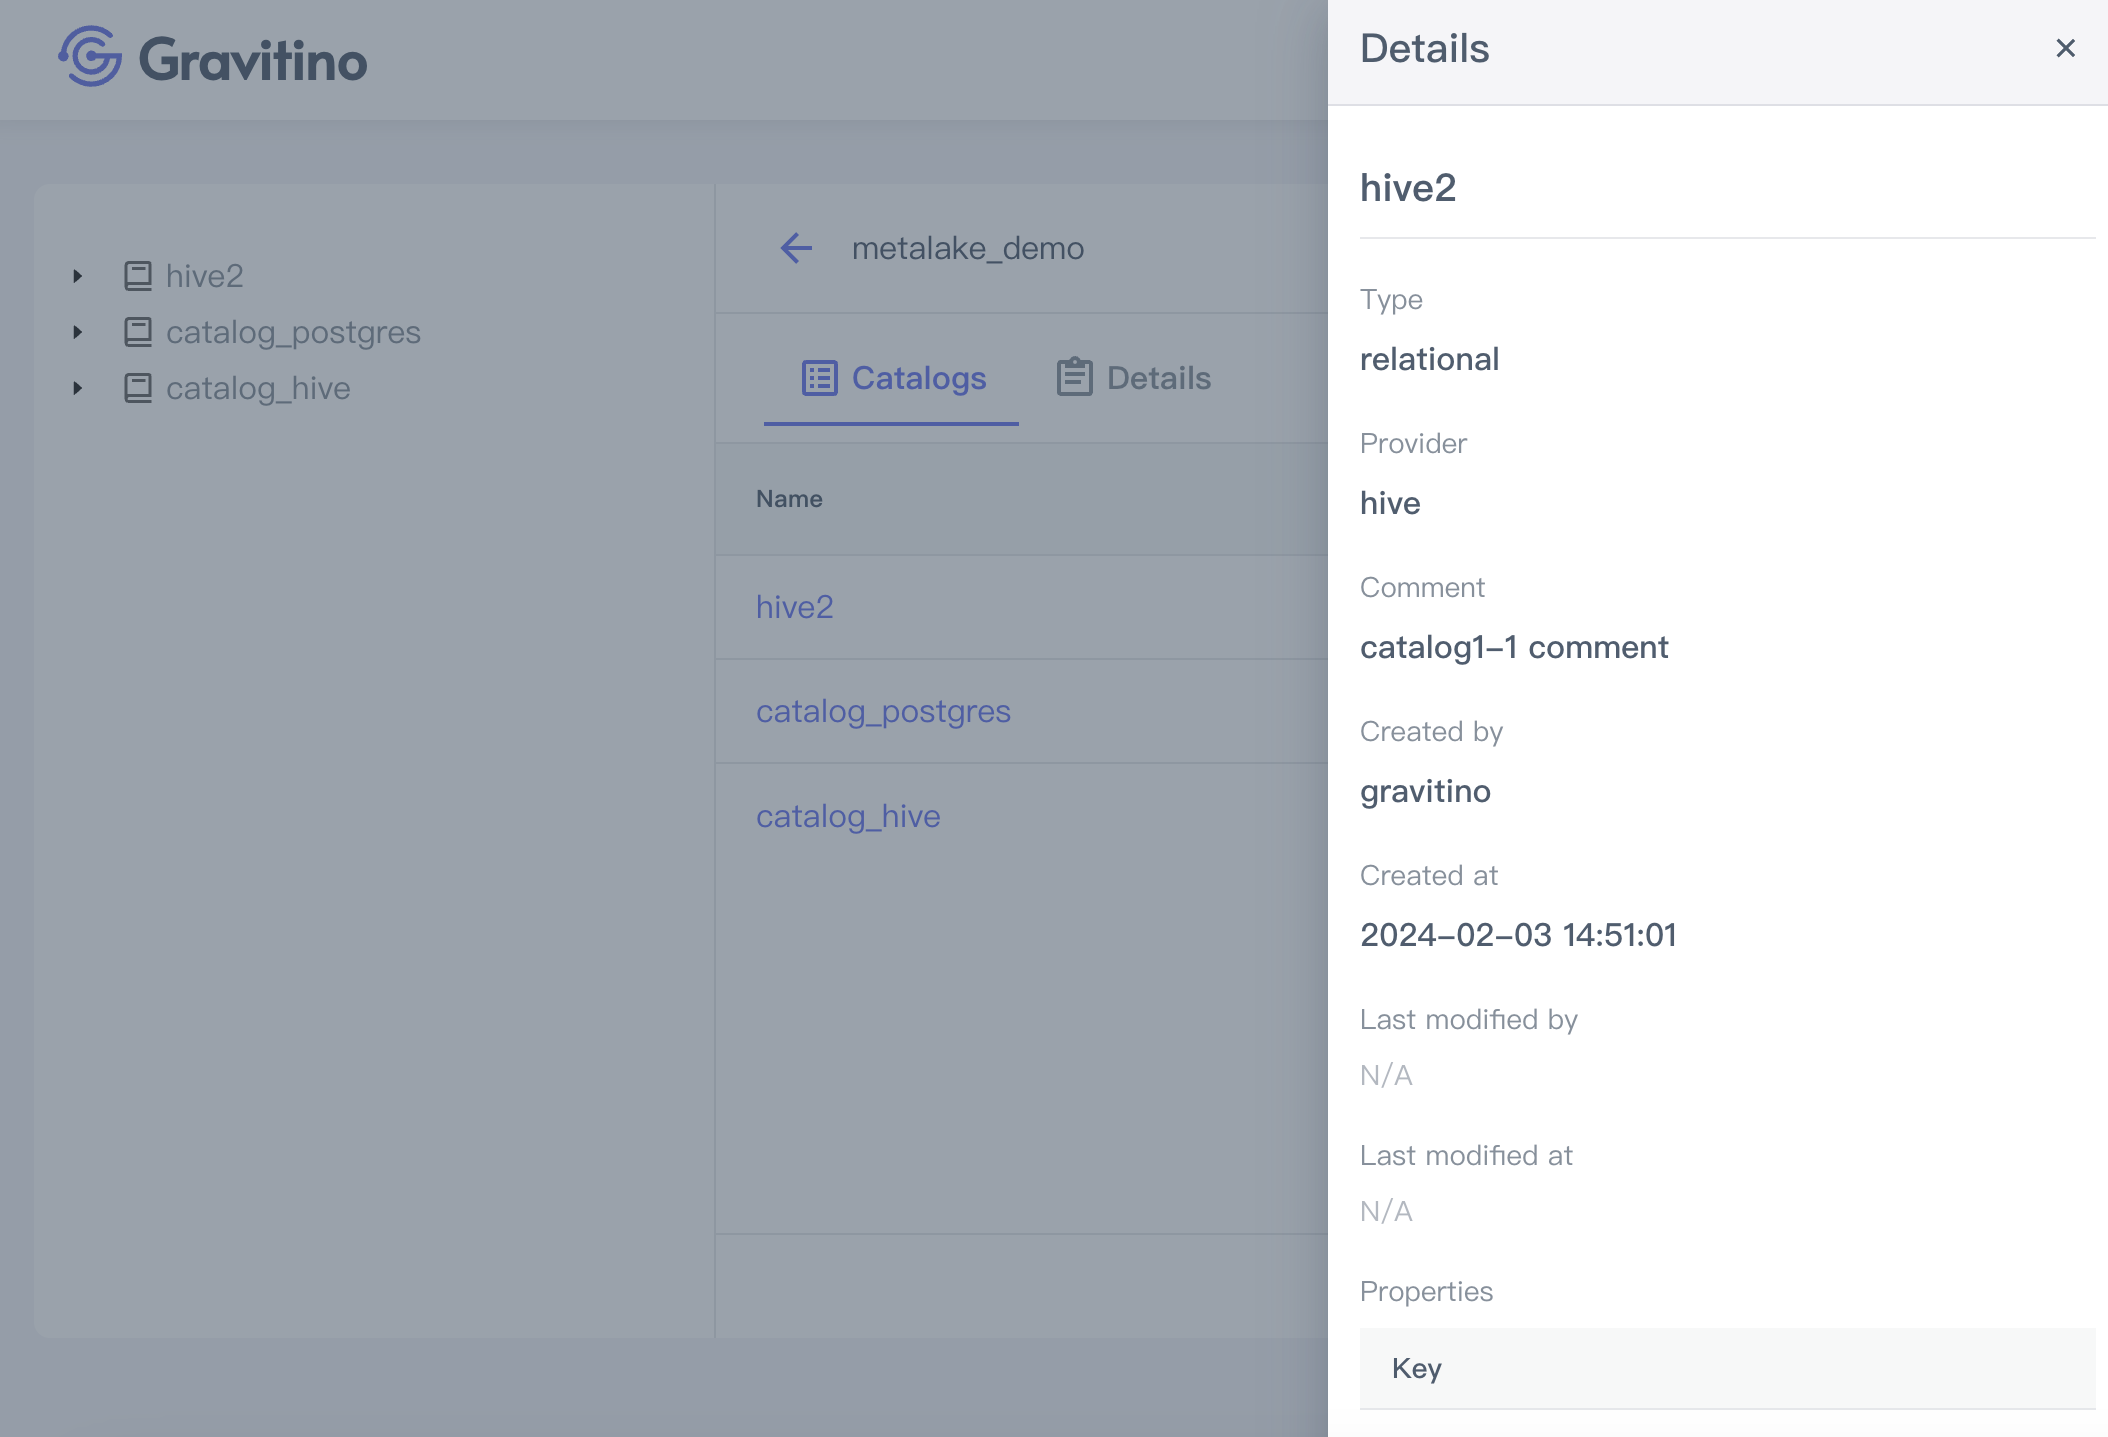Viewport: 2108px width, 1437px height.
Task: Expand the catalog_postgres tree node
Action: 78,332
